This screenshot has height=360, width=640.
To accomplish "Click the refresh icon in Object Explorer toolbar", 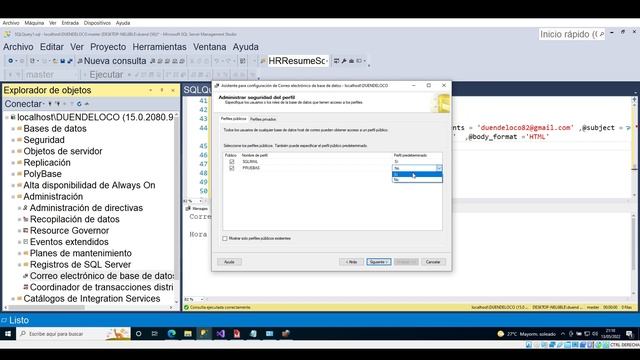I will pyautogui.click(x=79, y=104).
